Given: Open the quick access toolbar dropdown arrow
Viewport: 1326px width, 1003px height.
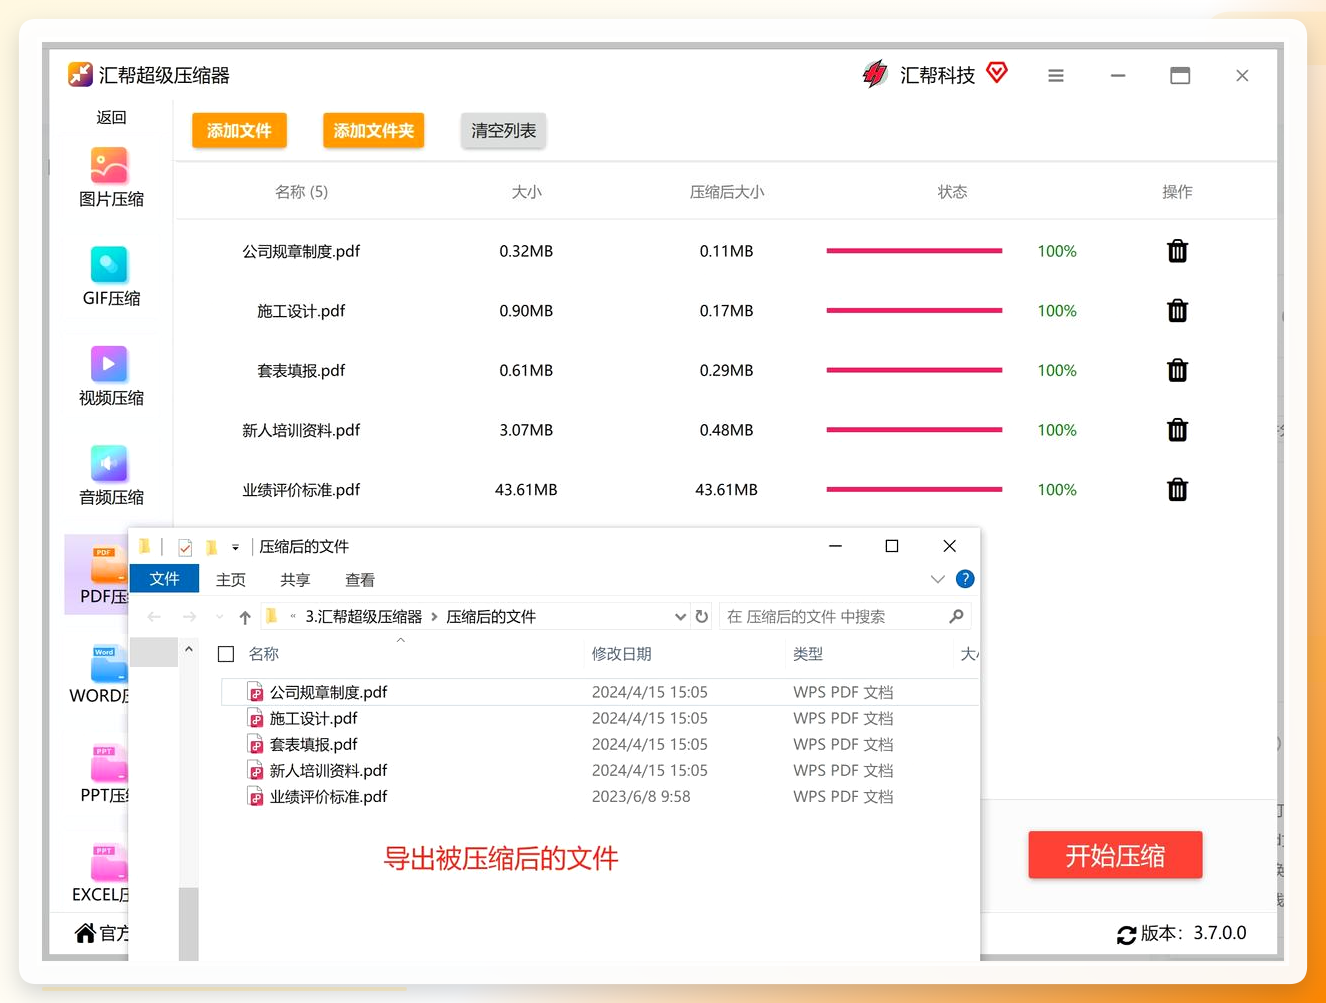Looking at the screenshot, I should pos(235,548).
